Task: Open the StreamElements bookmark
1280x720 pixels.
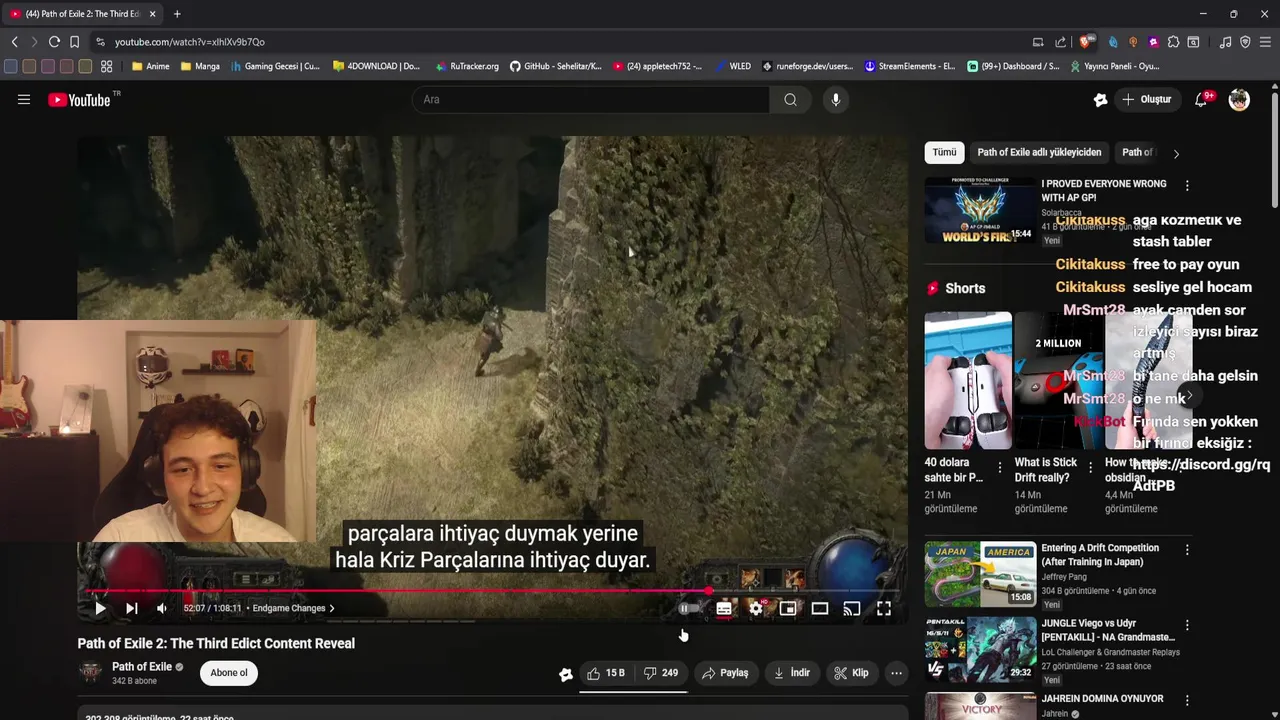Action: (x=910, y=66)
